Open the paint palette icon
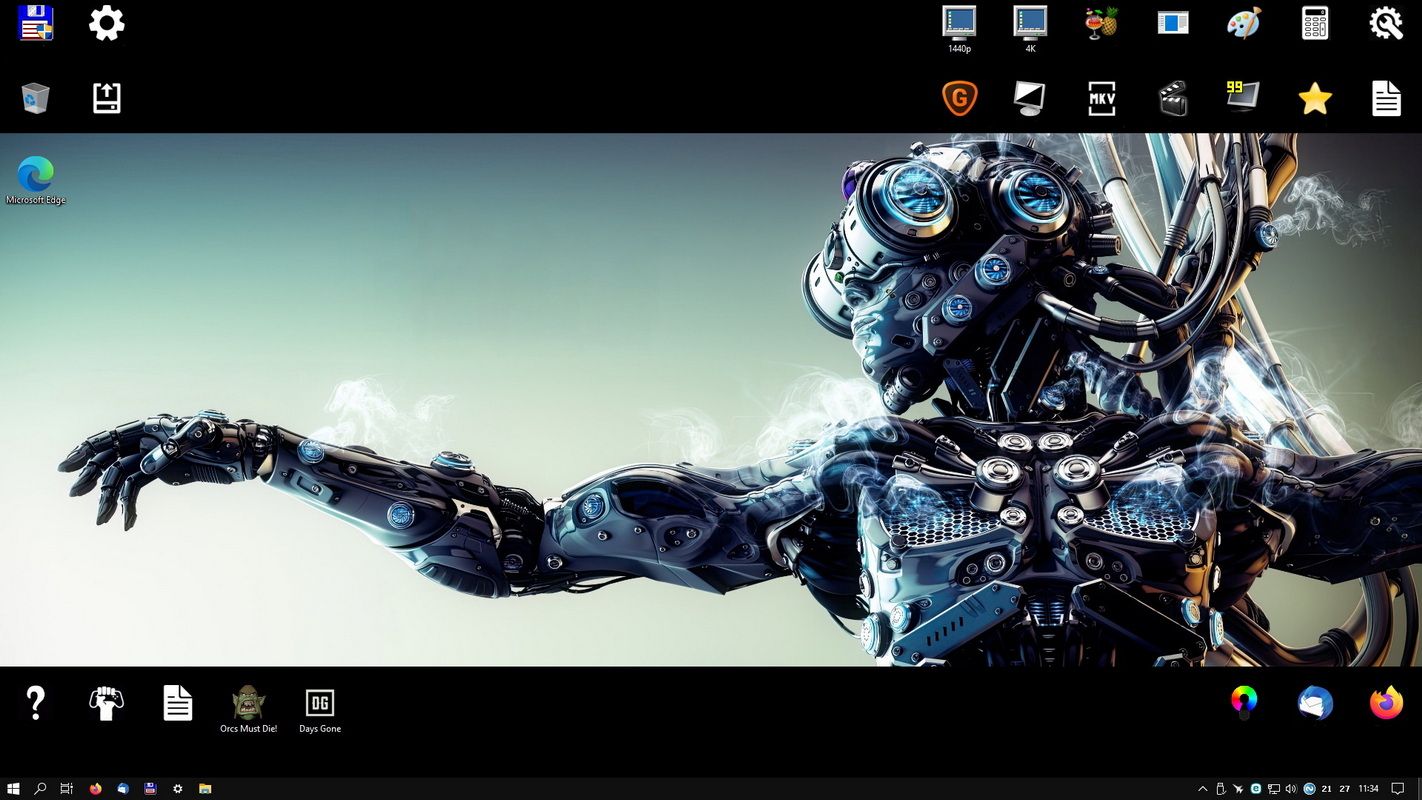Image resolution: width=1422 pixels, height=800 pixels. pos(1244,23)
